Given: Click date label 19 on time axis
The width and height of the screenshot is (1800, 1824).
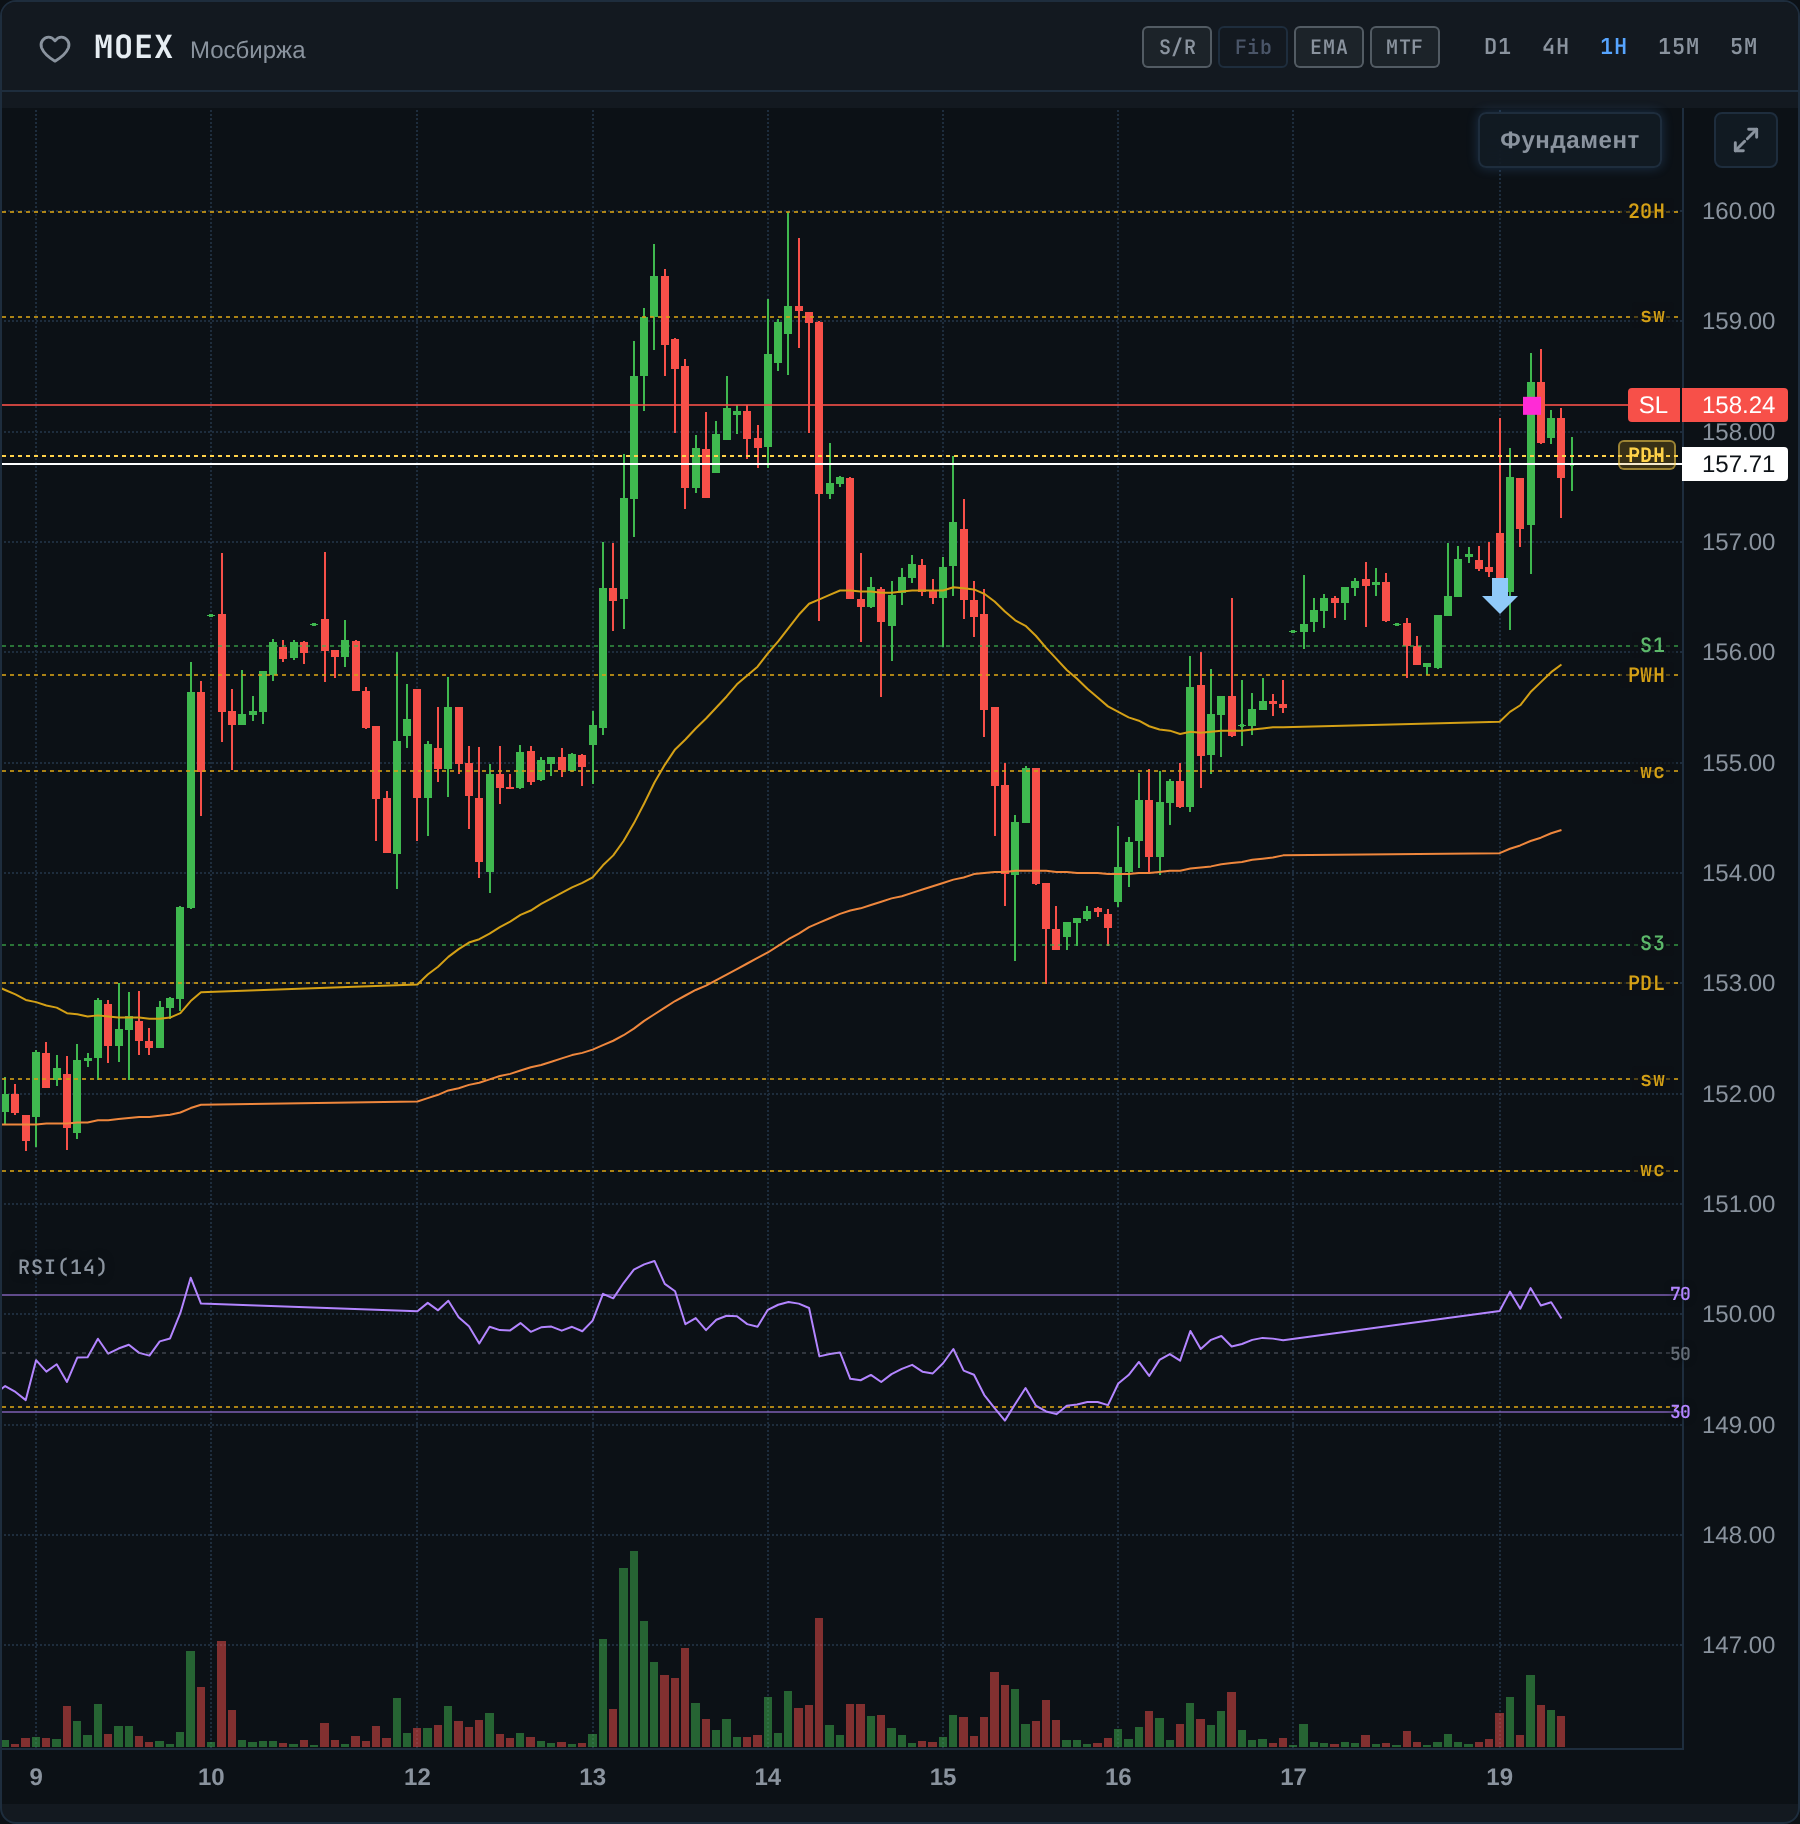Looking at the screenshot, I should [1499, 1777].
